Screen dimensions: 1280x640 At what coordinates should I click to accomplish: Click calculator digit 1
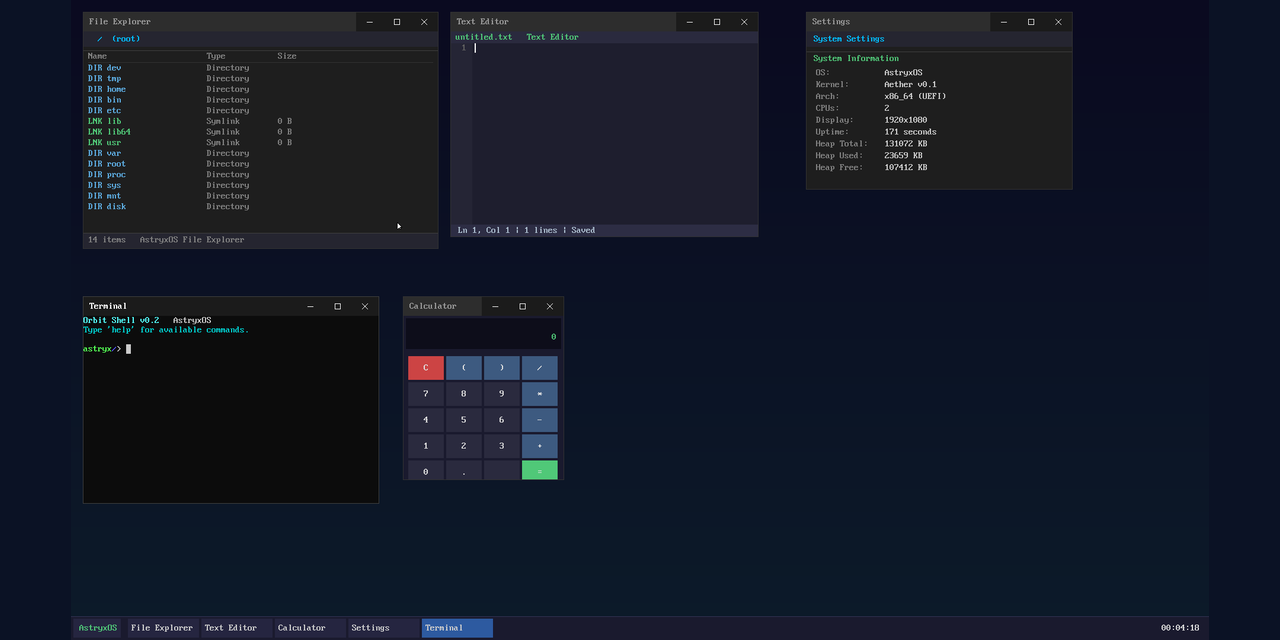(x=426, y=446)
